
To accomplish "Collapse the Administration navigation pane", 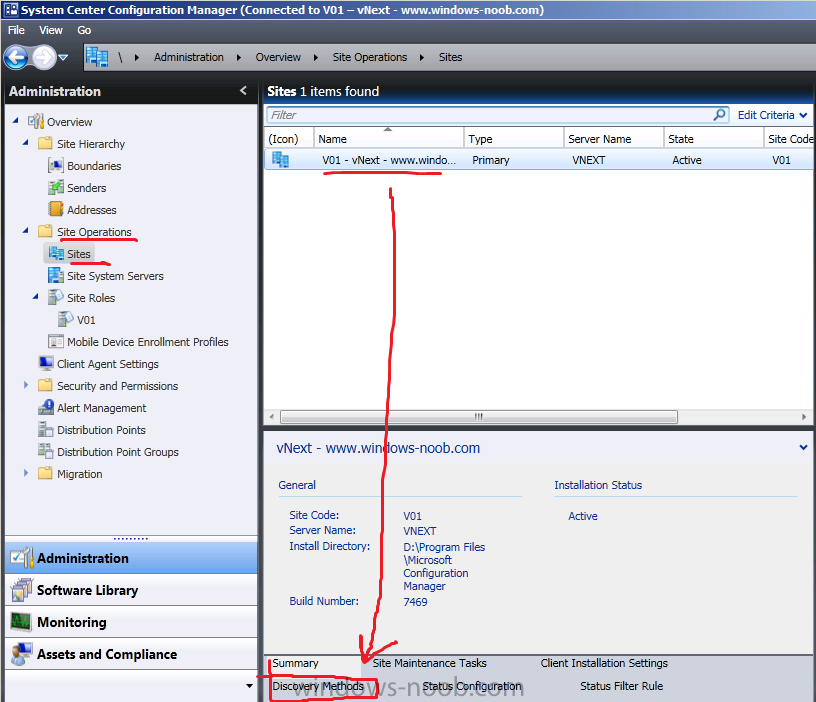I will pos(244,91).
